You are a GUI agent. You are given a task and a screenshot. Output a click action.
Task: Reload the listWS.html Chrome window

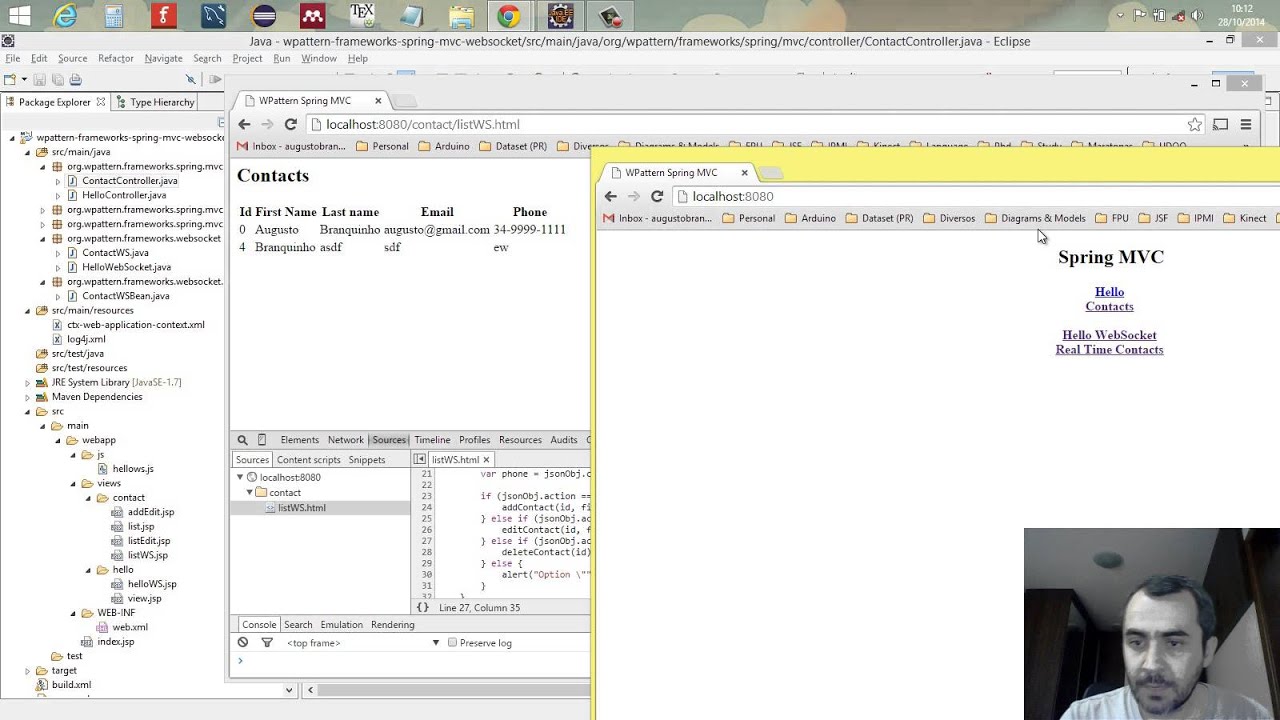coord(291,125)
